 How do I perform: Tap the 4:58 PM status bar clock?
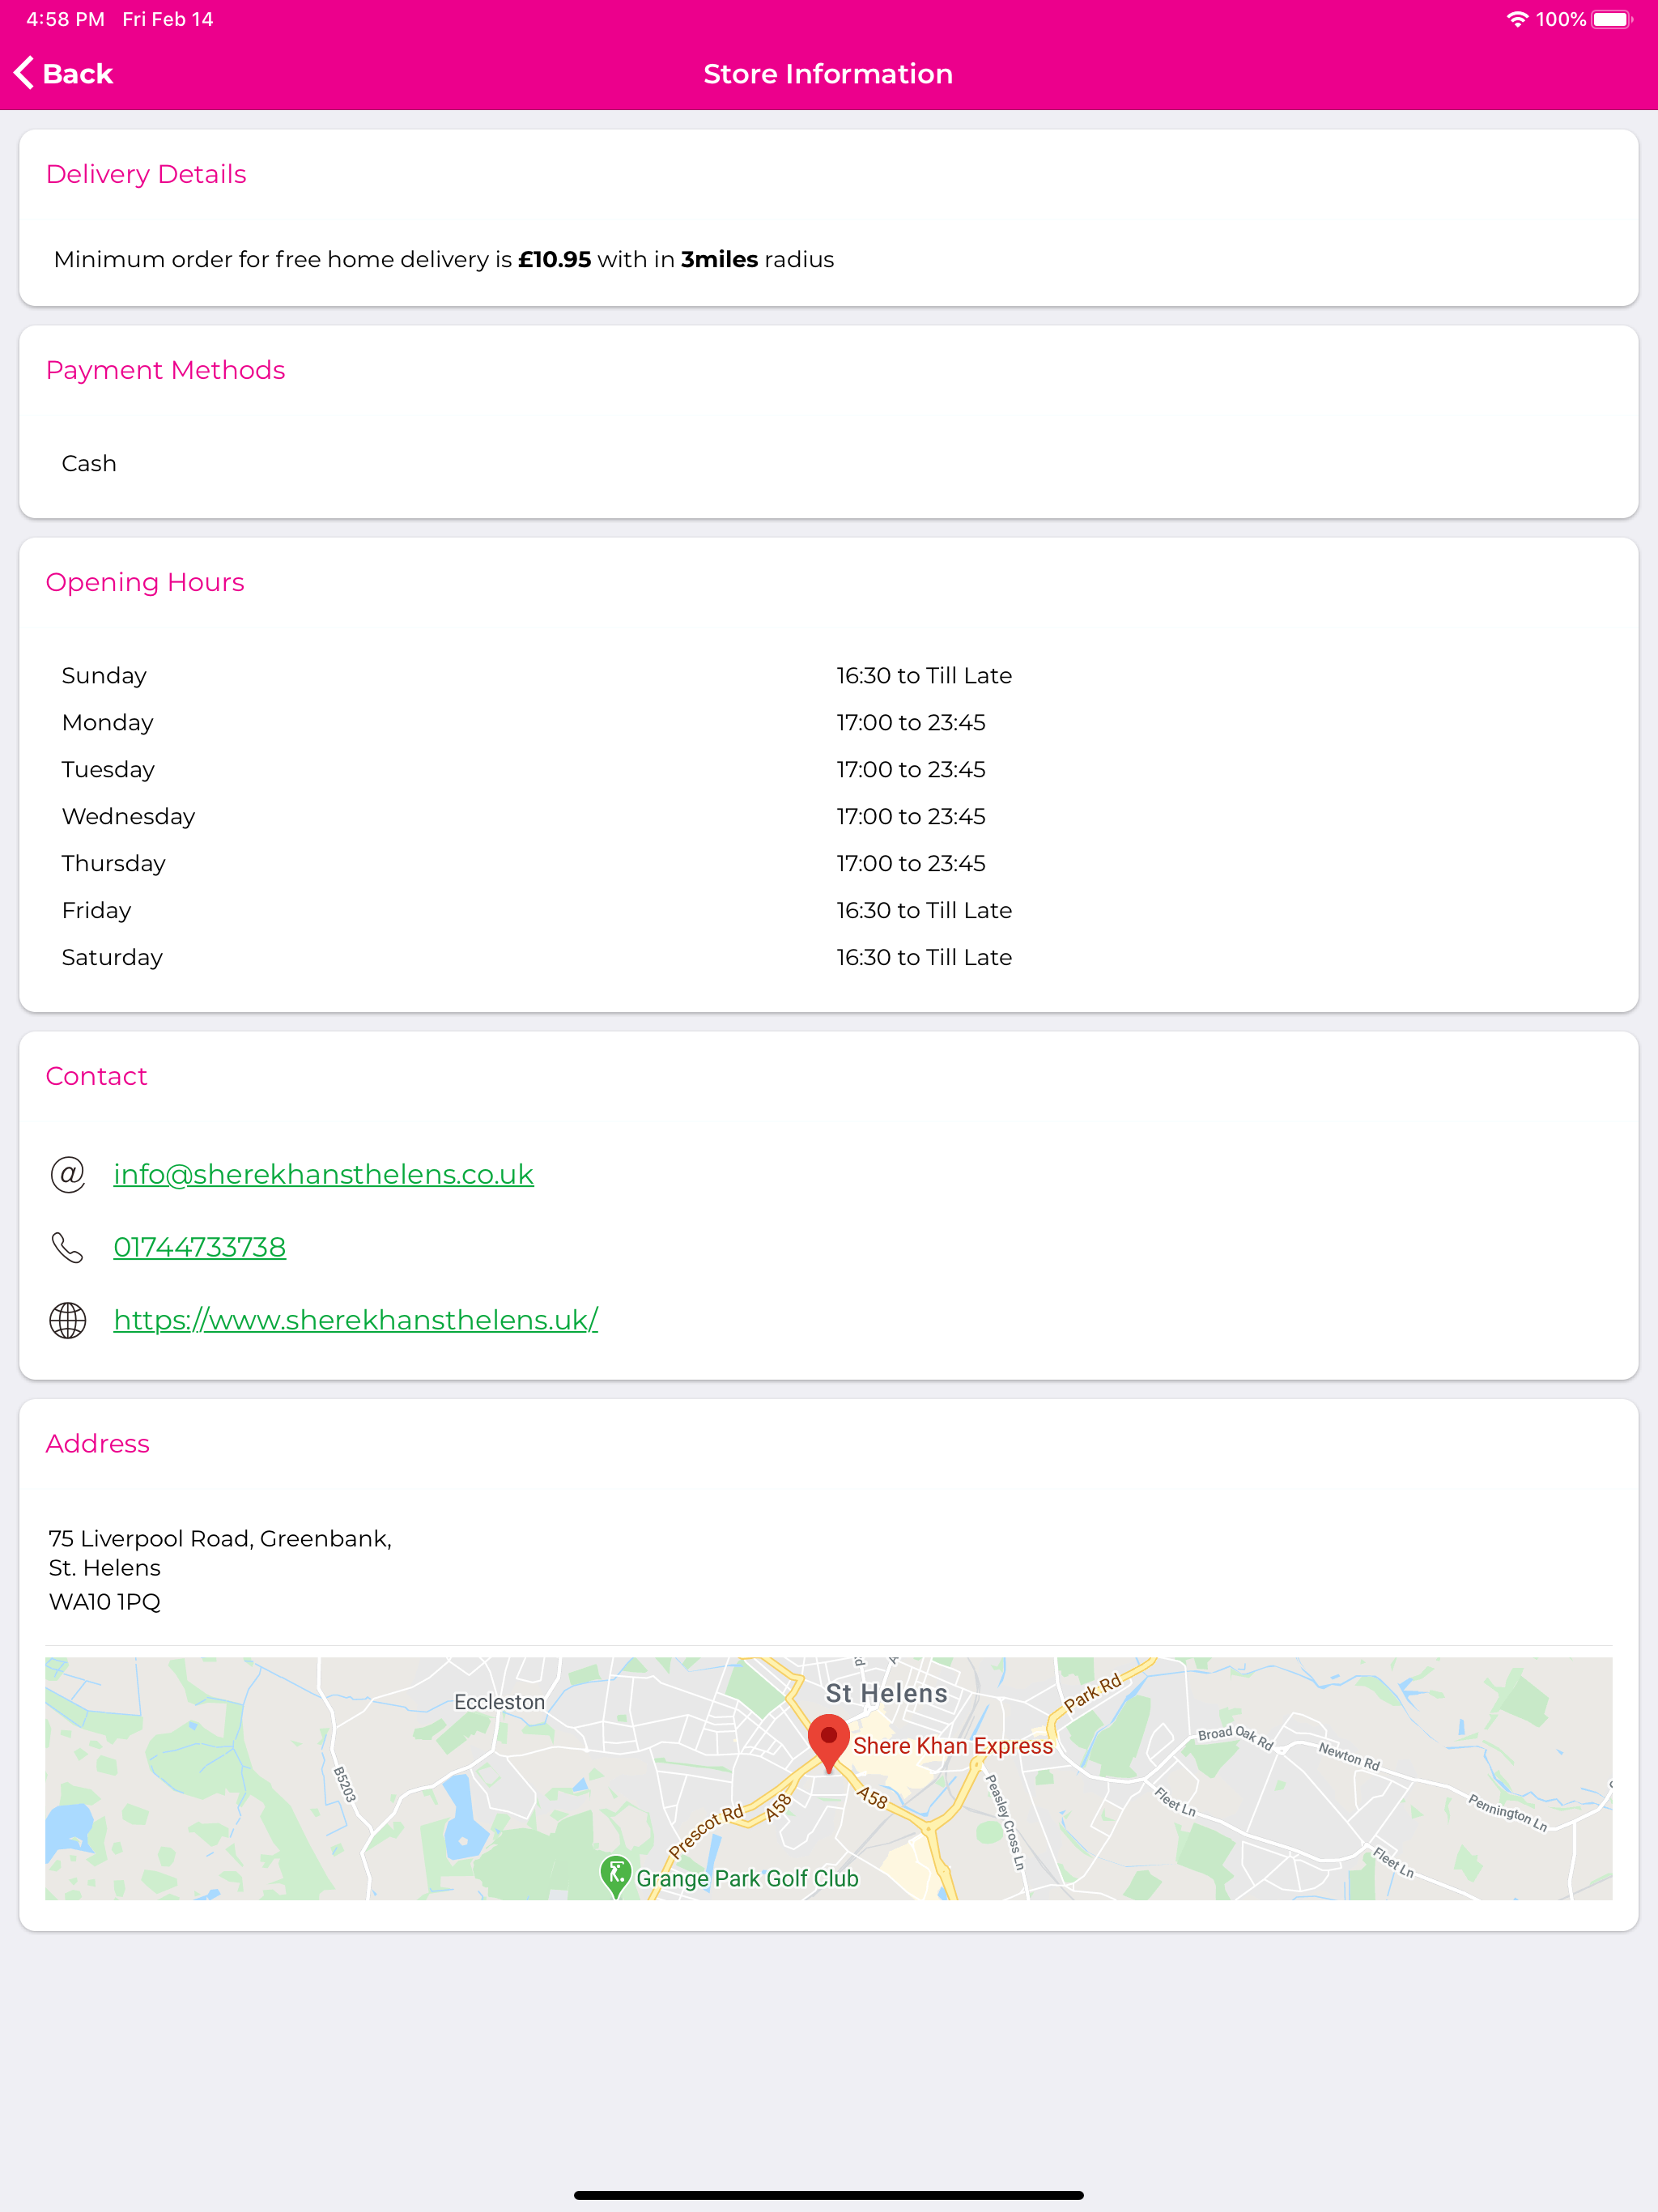click(x=65, y=20)
